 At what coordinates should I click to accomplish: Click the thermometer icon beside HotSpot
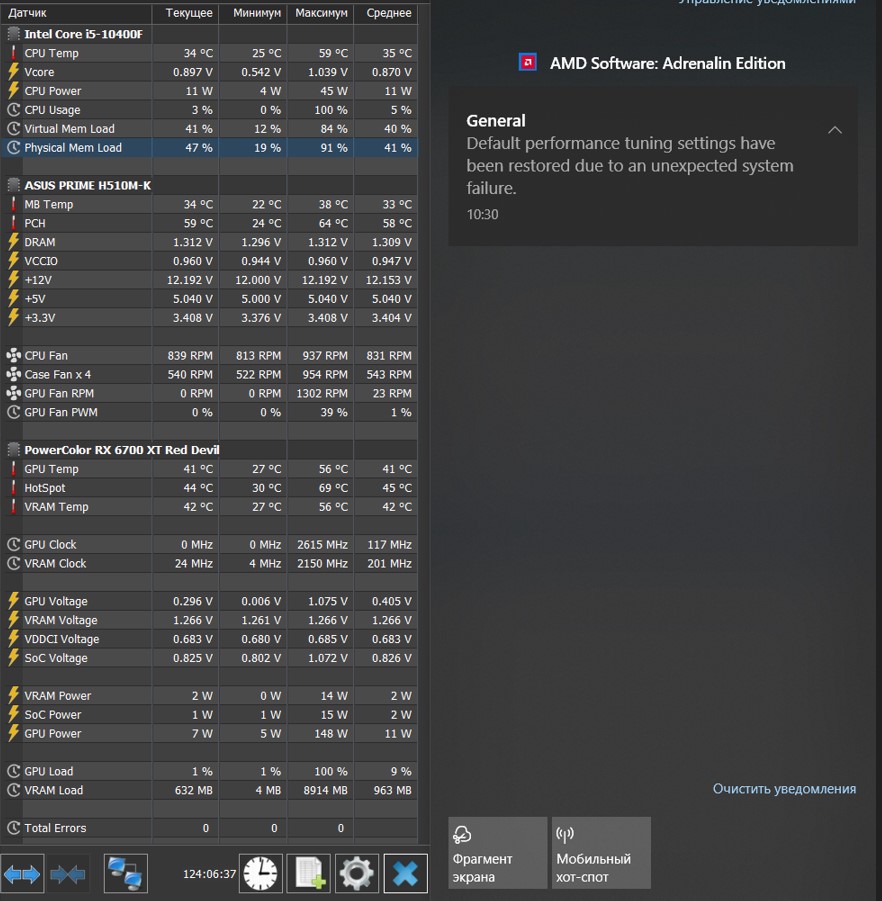(13, 488)
